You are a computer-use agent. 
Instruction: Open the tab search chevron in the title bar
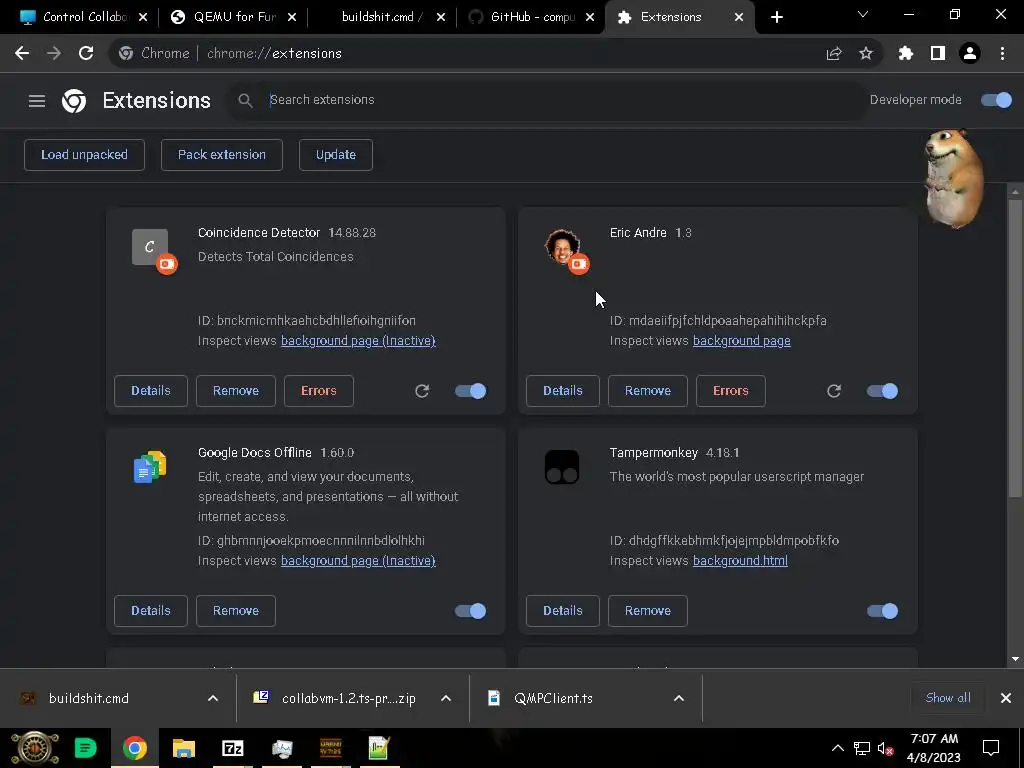click(x=863, y=14)
